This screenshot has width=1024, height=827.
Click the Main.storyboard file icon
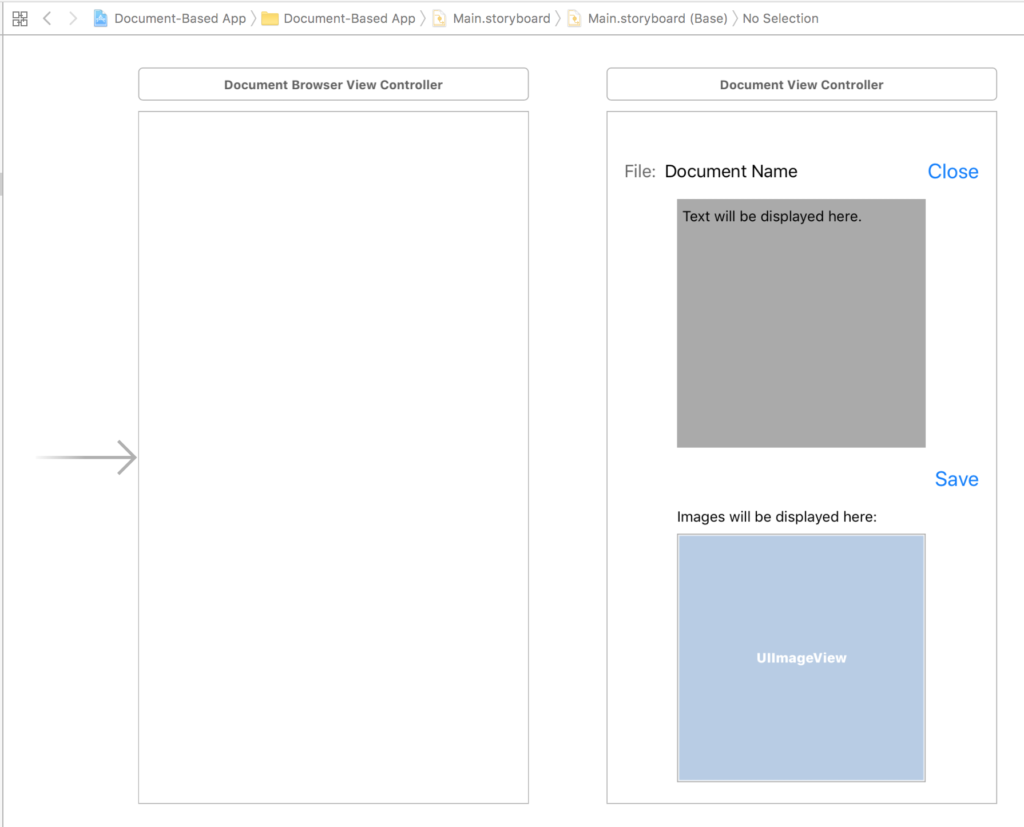click(x=440, y=18)
